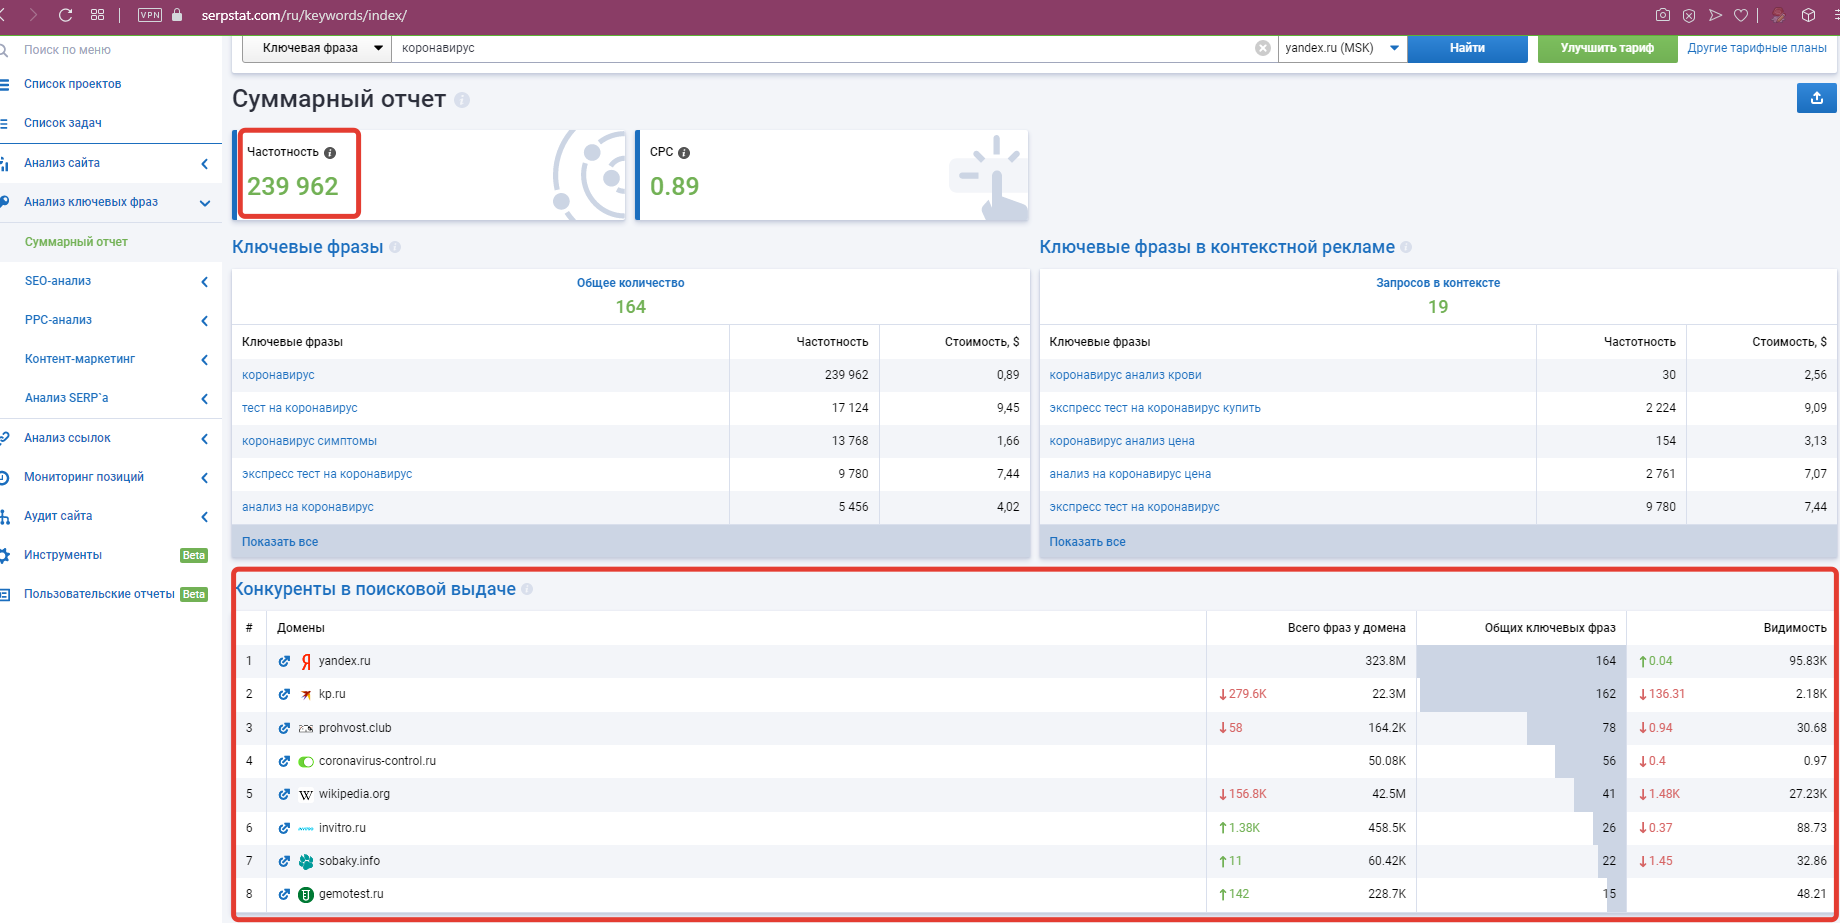Image resolution: width=1840 pixels, height=923 pixels.
Task: Open external link icon for yandex.ru row
Action: [x=284, y=661]
